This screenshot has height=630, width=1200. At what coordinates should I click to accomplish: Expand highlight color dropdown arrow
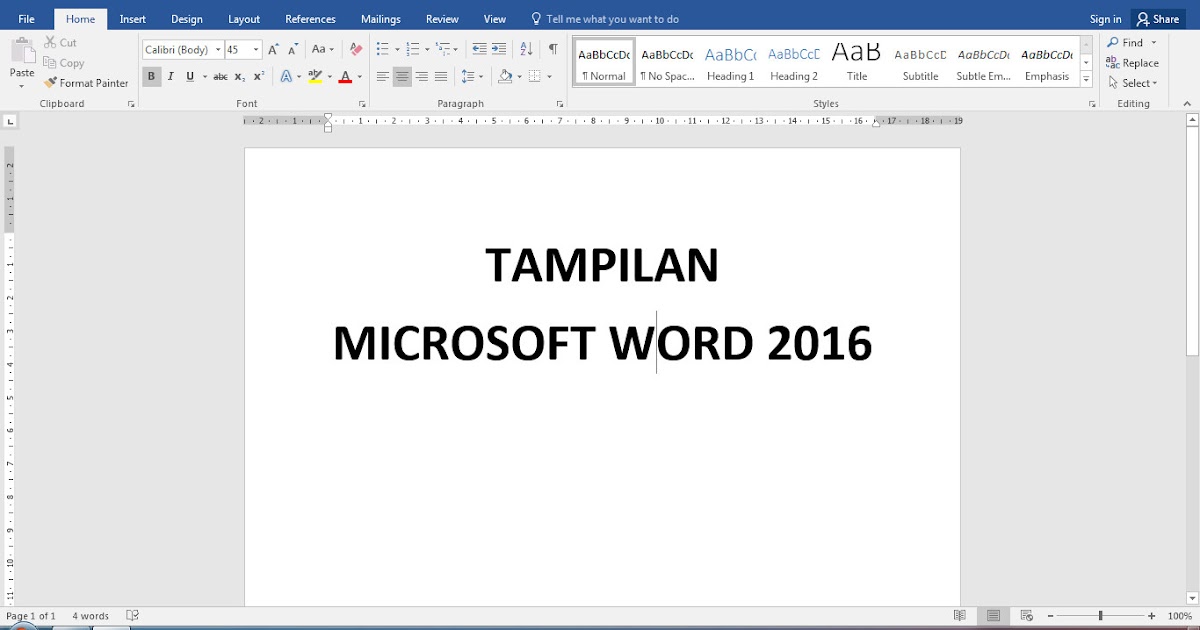tap(329, 77)
